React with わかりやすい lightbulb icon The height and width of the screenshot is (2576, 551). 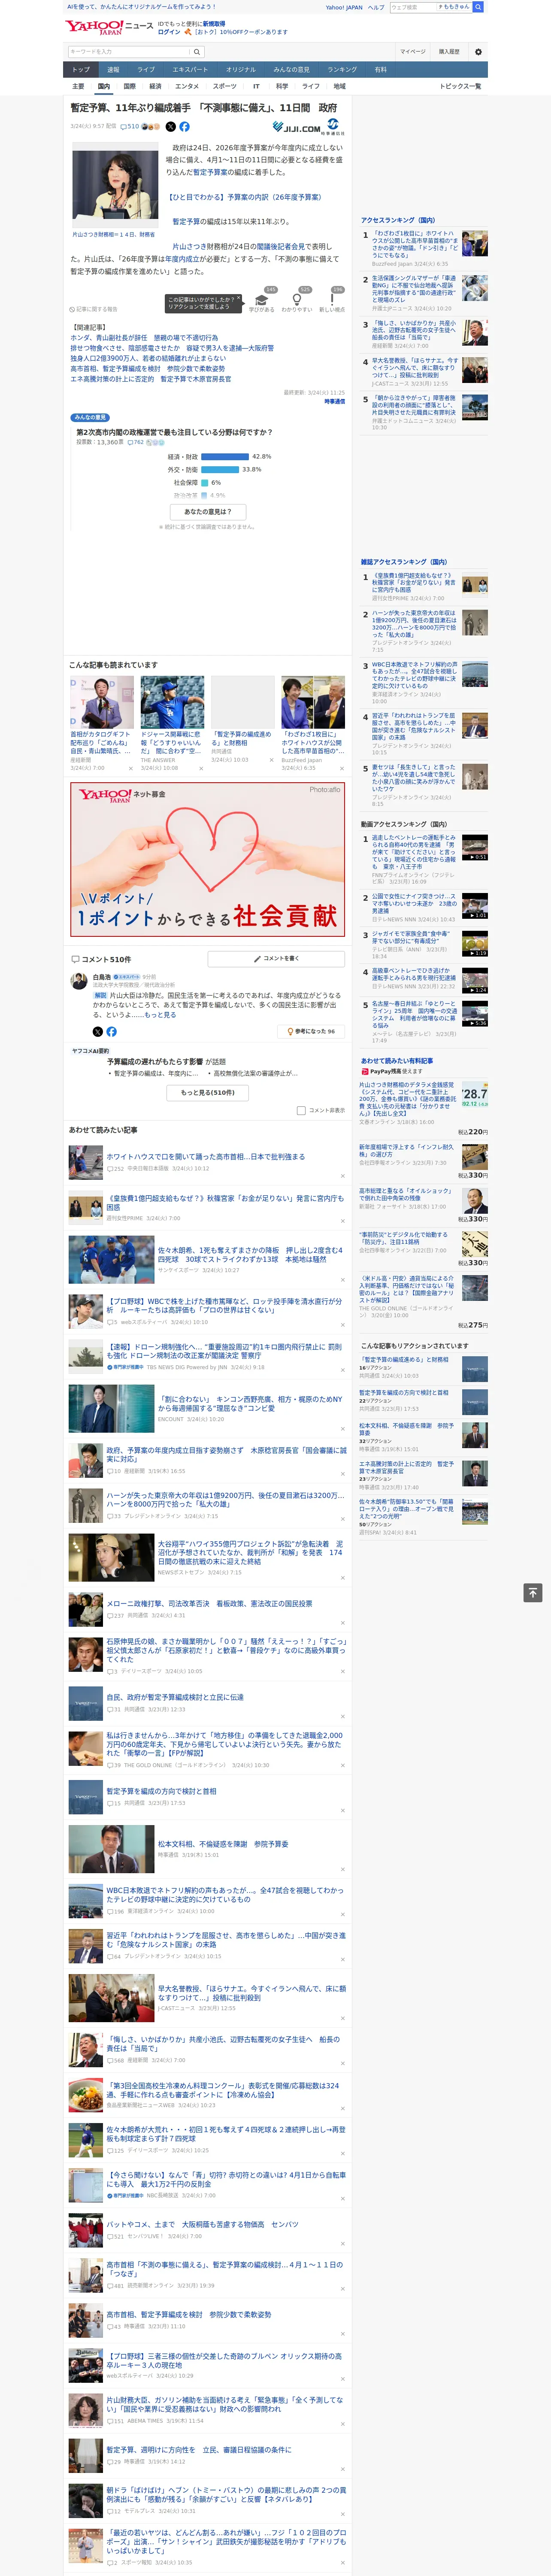(x=297, y=300)
